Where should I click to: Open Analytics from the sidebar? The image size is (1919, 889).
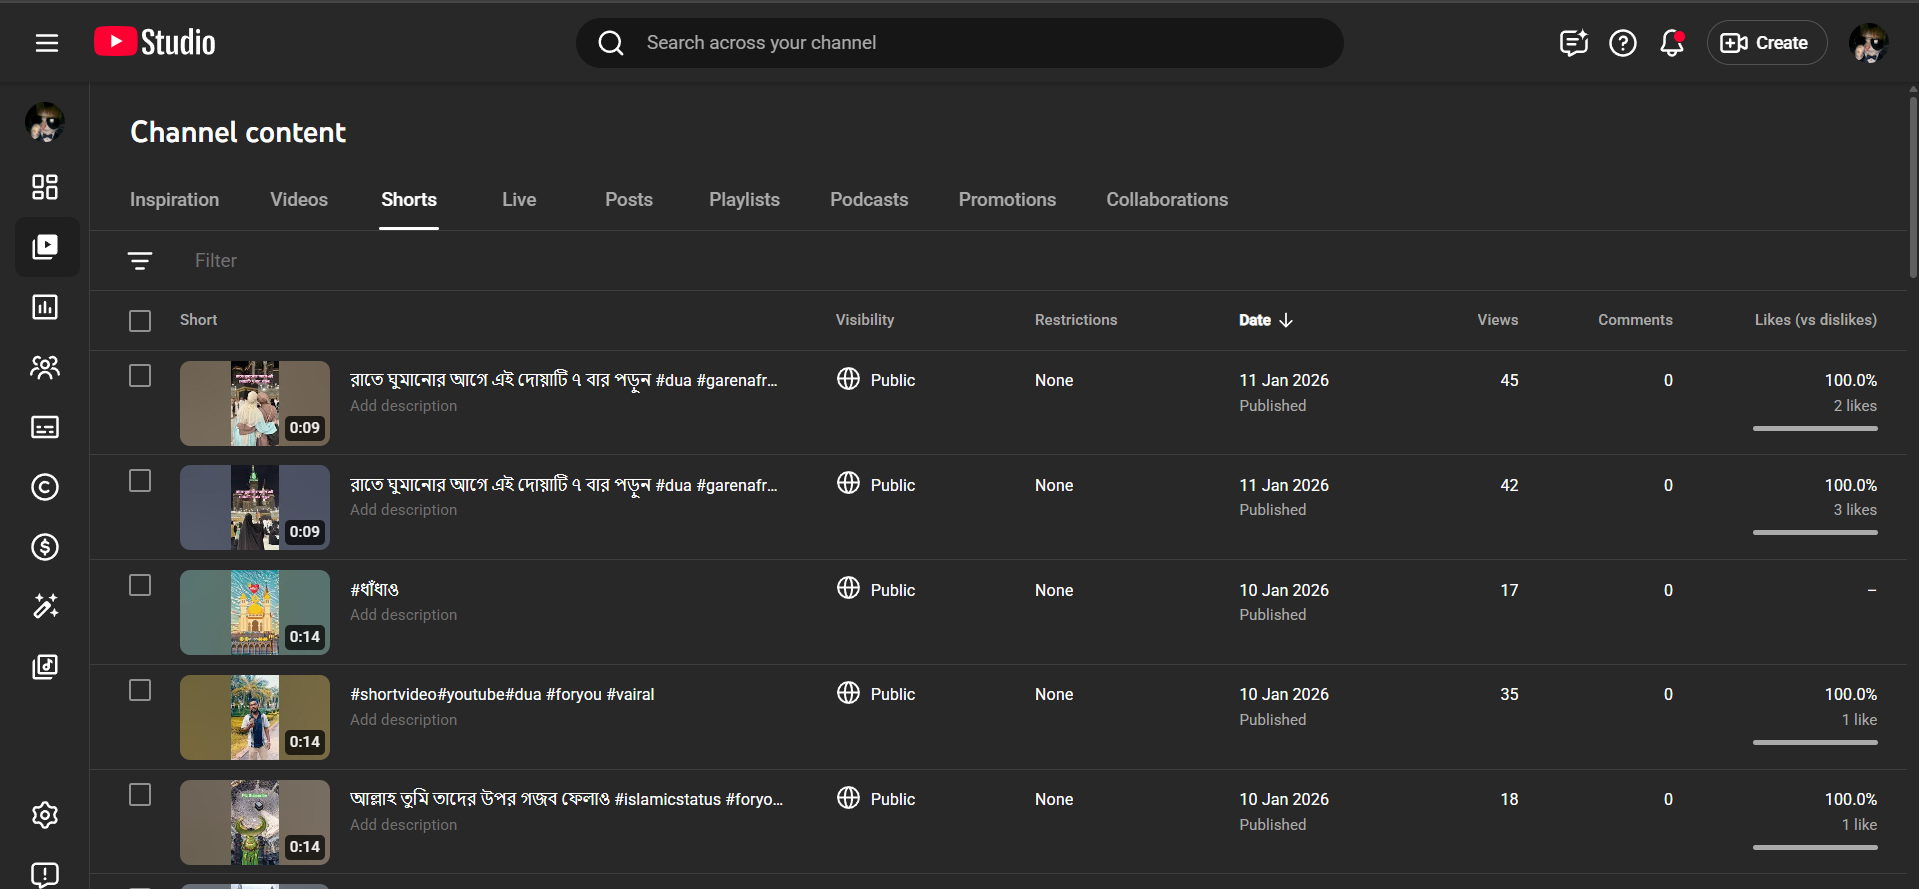(x=45, y=307)
